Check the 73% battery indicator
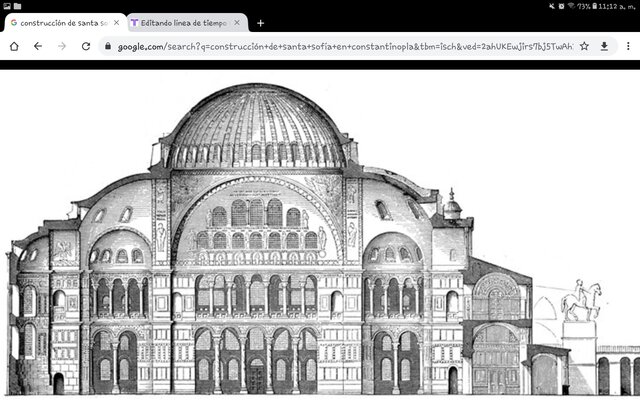The width and height of the screenshot is (640, 400). click(587, 6)
